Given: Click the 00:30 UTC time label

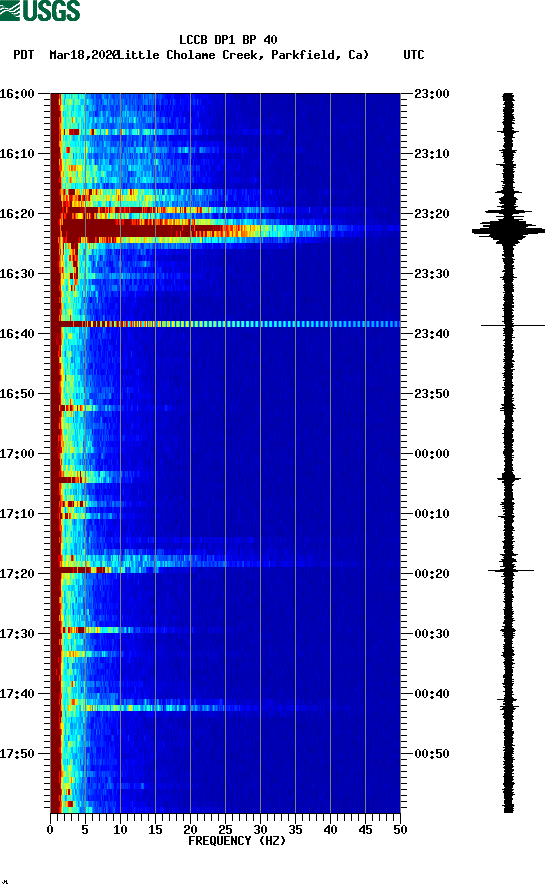Looking at the screenshot, I should [432, 633].
